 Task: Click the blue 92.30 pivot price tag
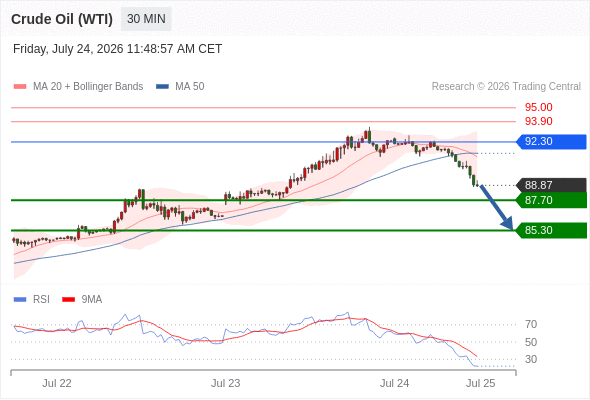tap(551, 142)
